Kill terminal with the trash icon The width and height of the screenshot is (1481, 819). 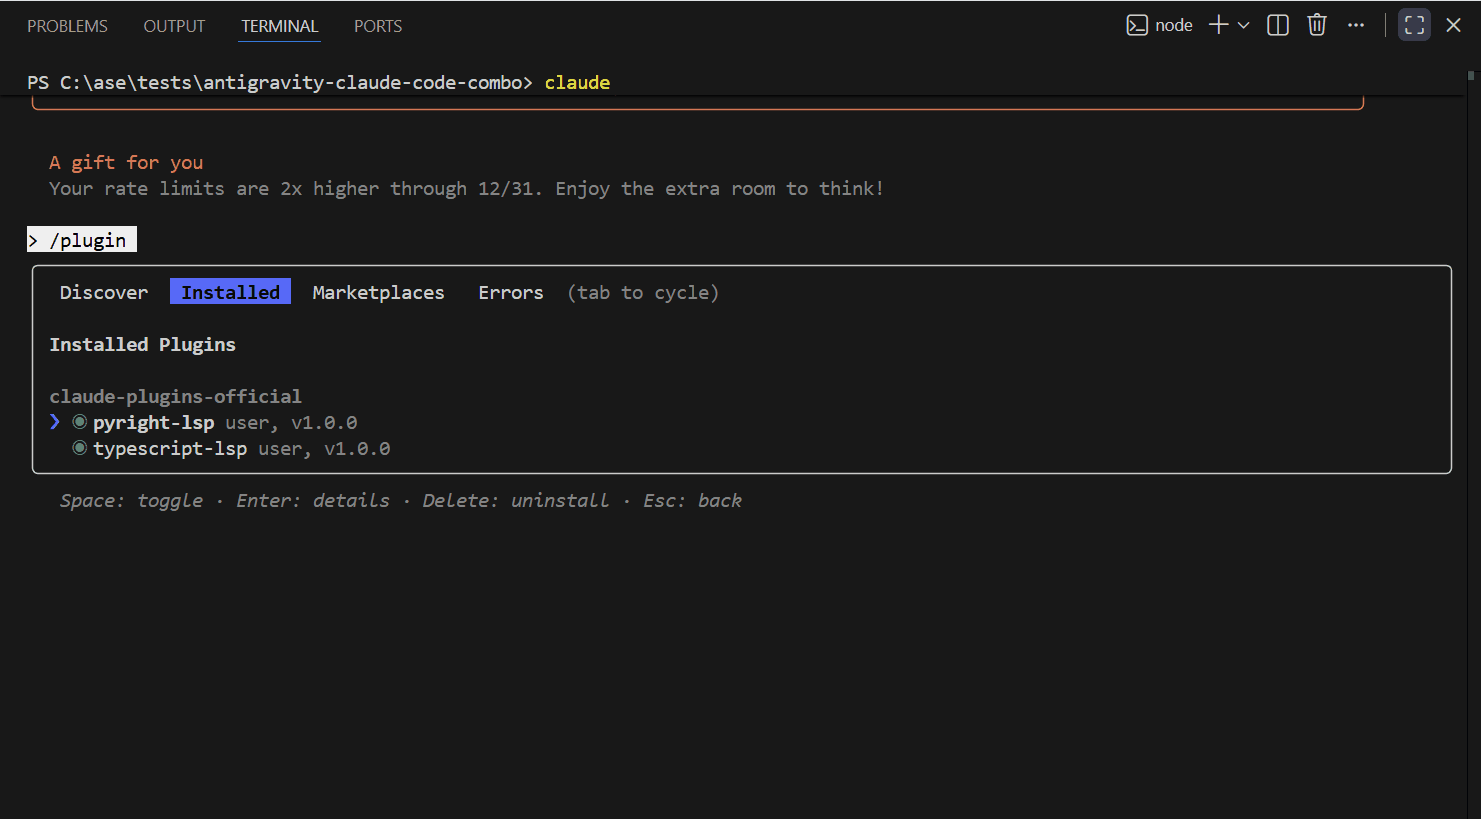point(1317,26)
